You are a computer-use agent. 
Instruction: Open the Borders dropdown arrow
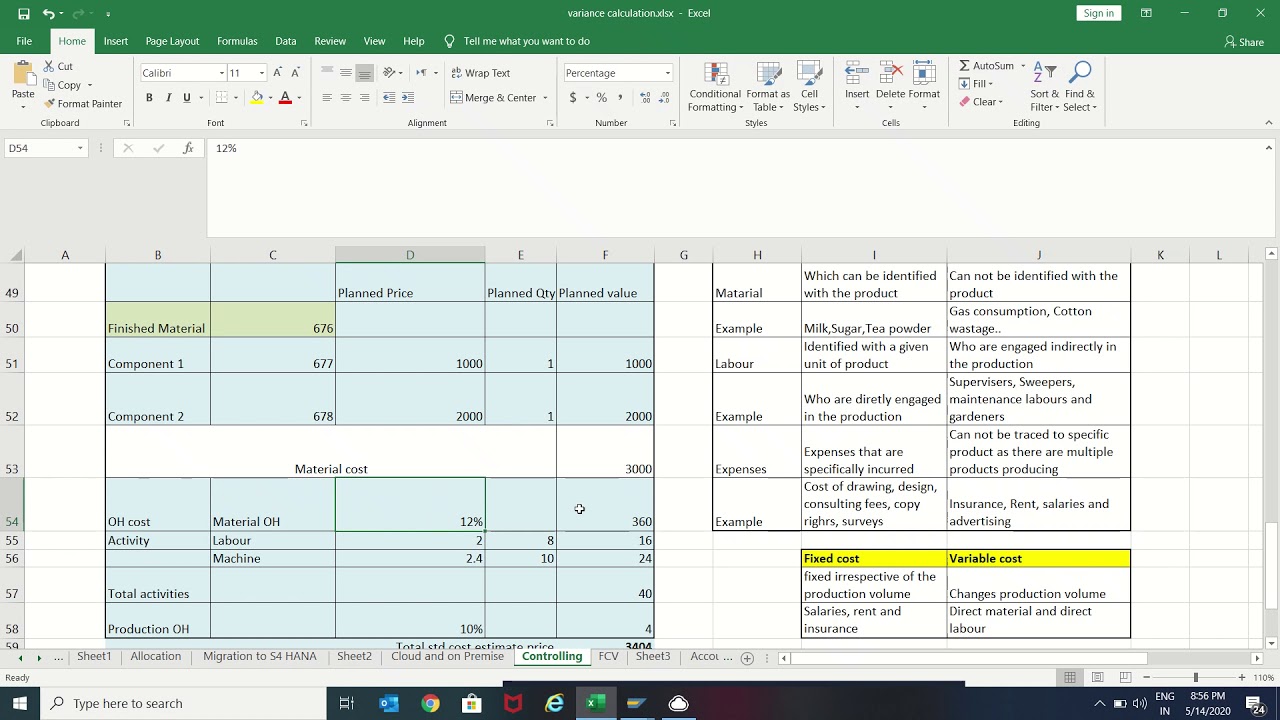235,98
